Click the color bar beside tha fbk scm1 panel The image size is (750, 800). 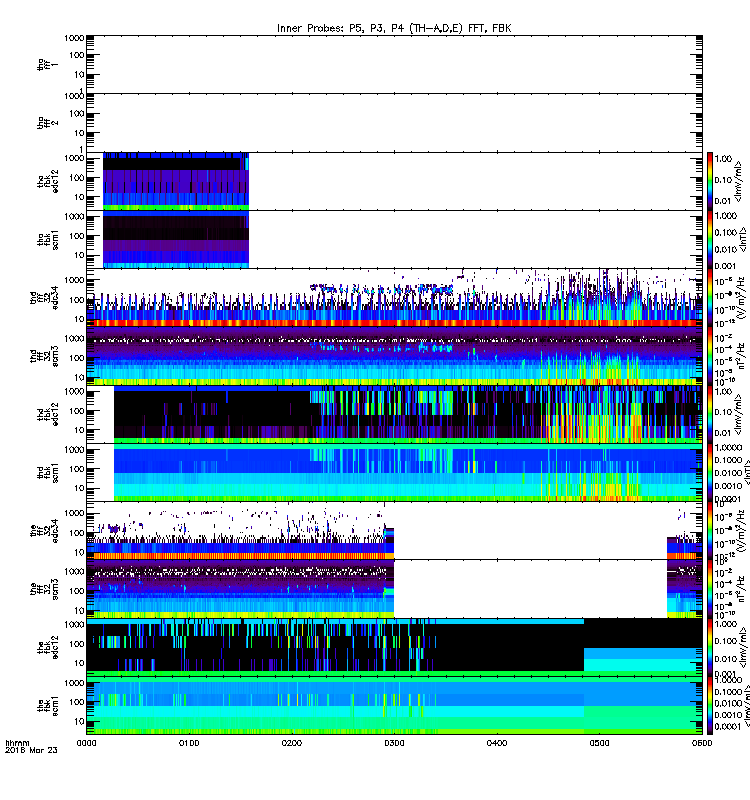(709, 239)
